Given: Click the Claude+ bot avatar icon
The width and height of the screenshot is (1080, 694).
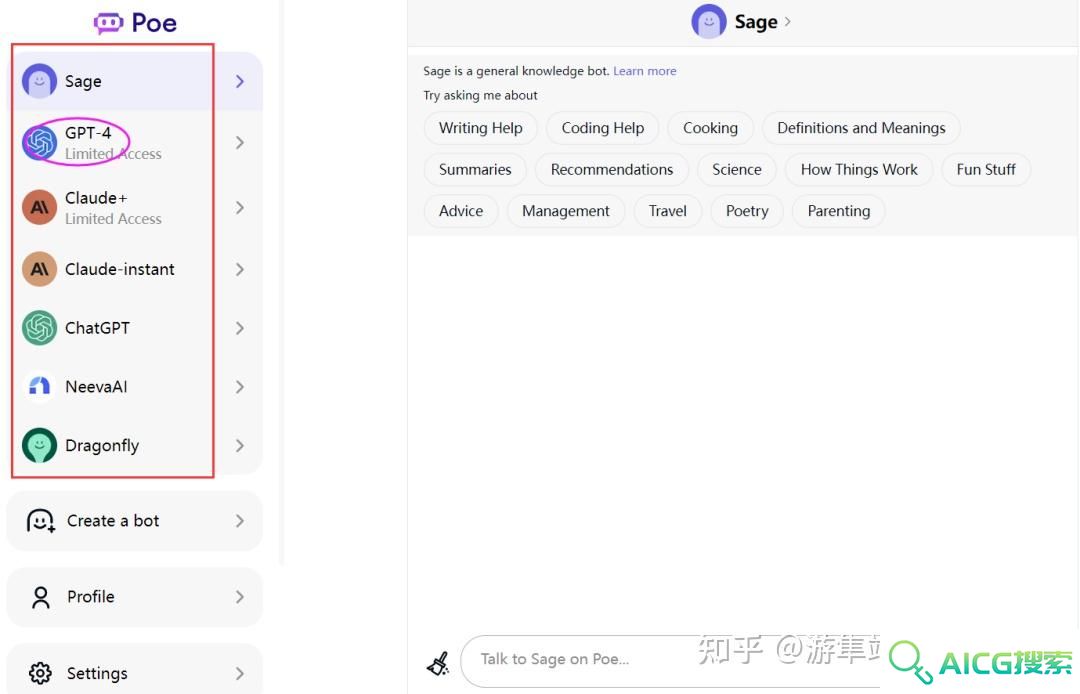Looking at the screenshot, I should point(39,207).
